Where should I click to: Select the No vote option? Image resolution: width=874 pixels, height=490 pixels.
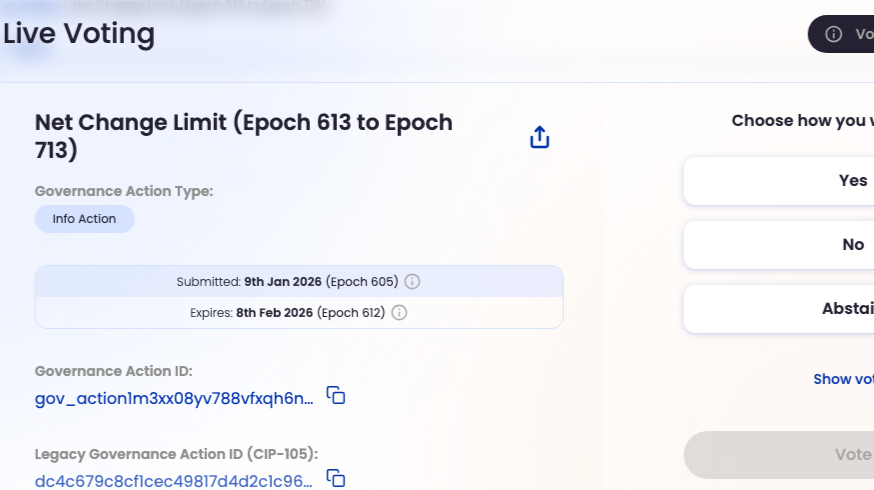(800, 245)
